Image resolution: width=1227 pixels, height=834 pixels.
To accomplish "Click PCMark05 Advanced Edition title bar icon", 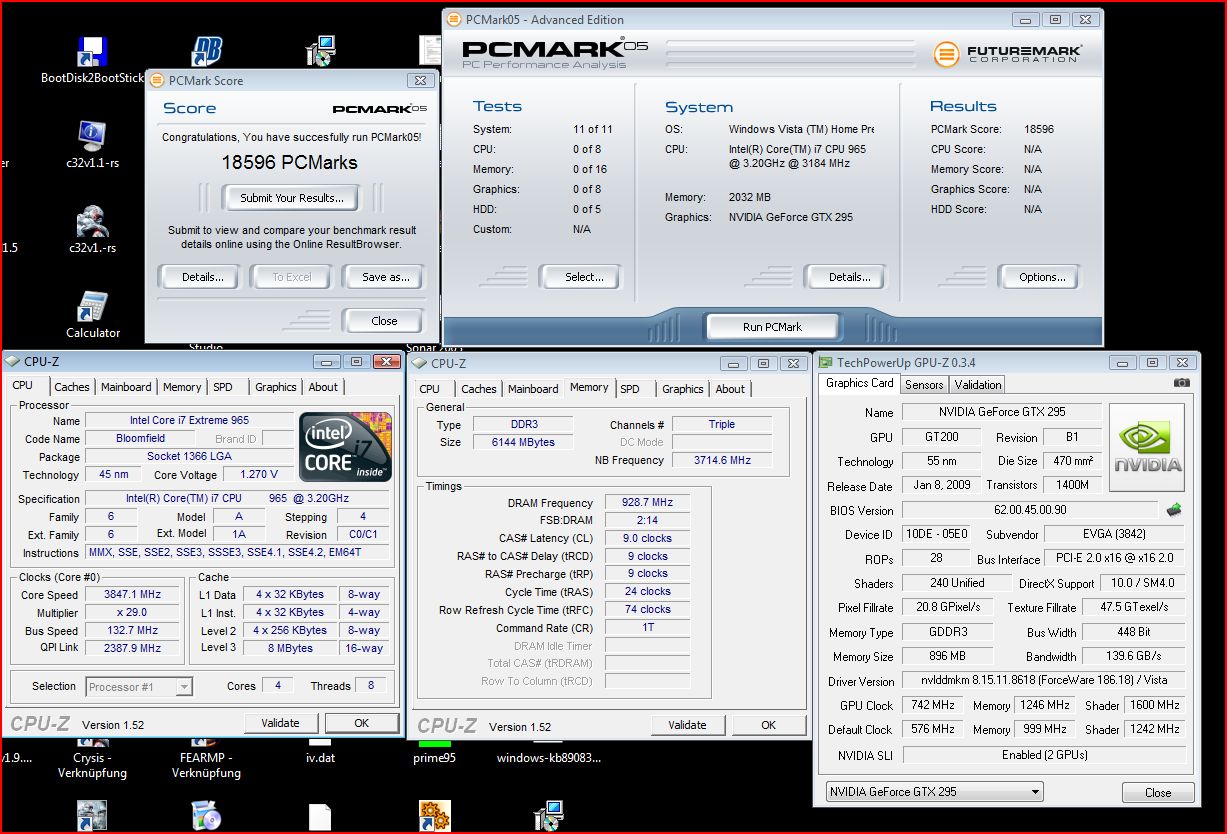I will point(454,19).
